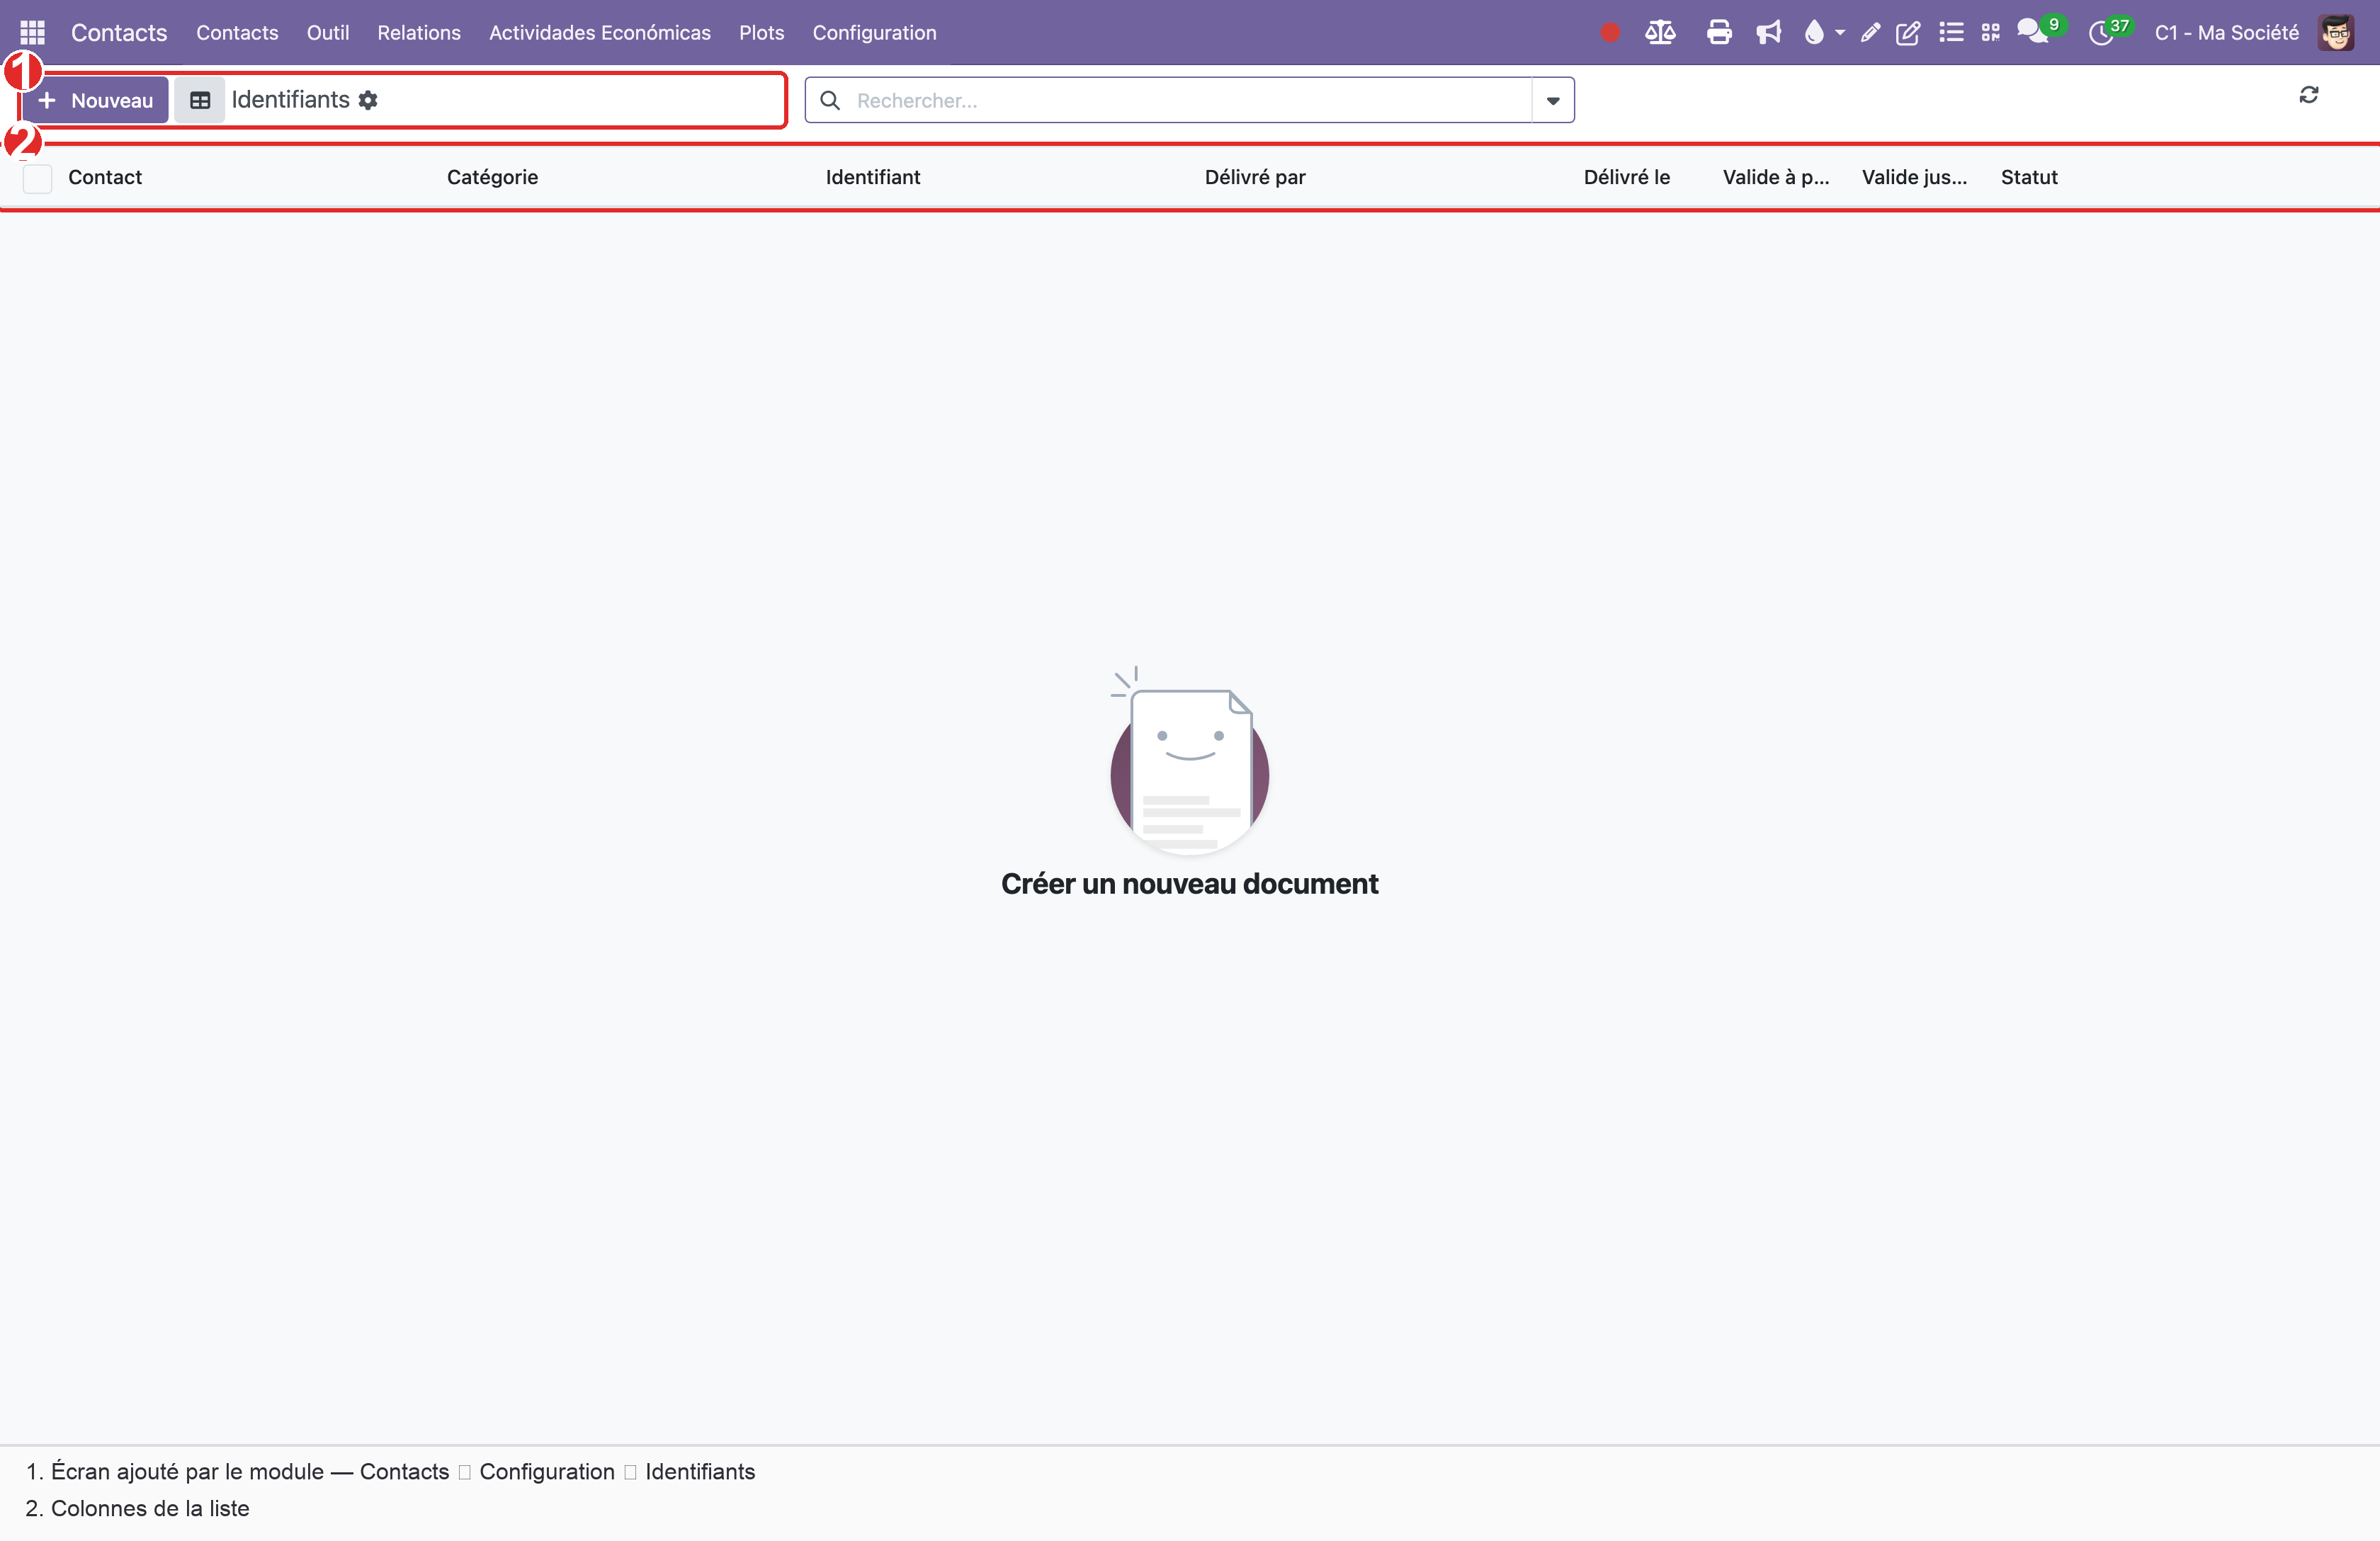This screenshot has width=2380, height=1541.
Task: Click the printer icon in top bar
Action: coord(1719,32)
